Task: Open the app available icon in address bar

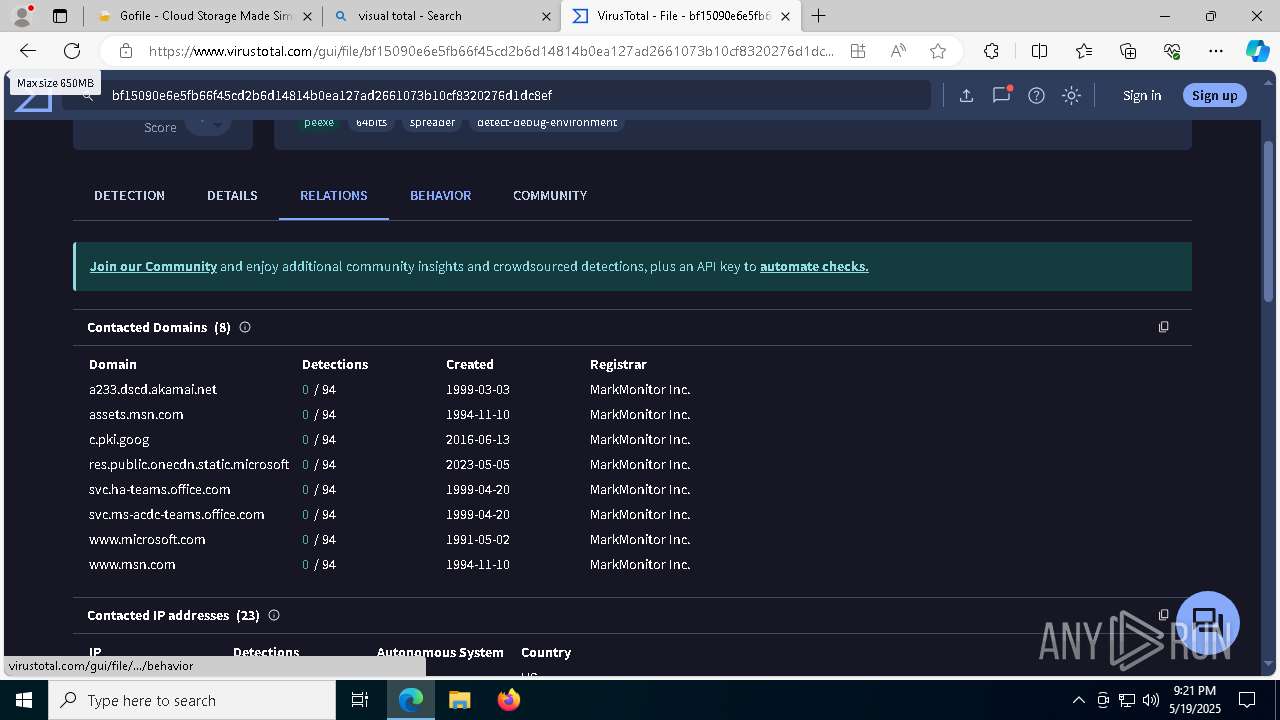Action: click(858, 51)
